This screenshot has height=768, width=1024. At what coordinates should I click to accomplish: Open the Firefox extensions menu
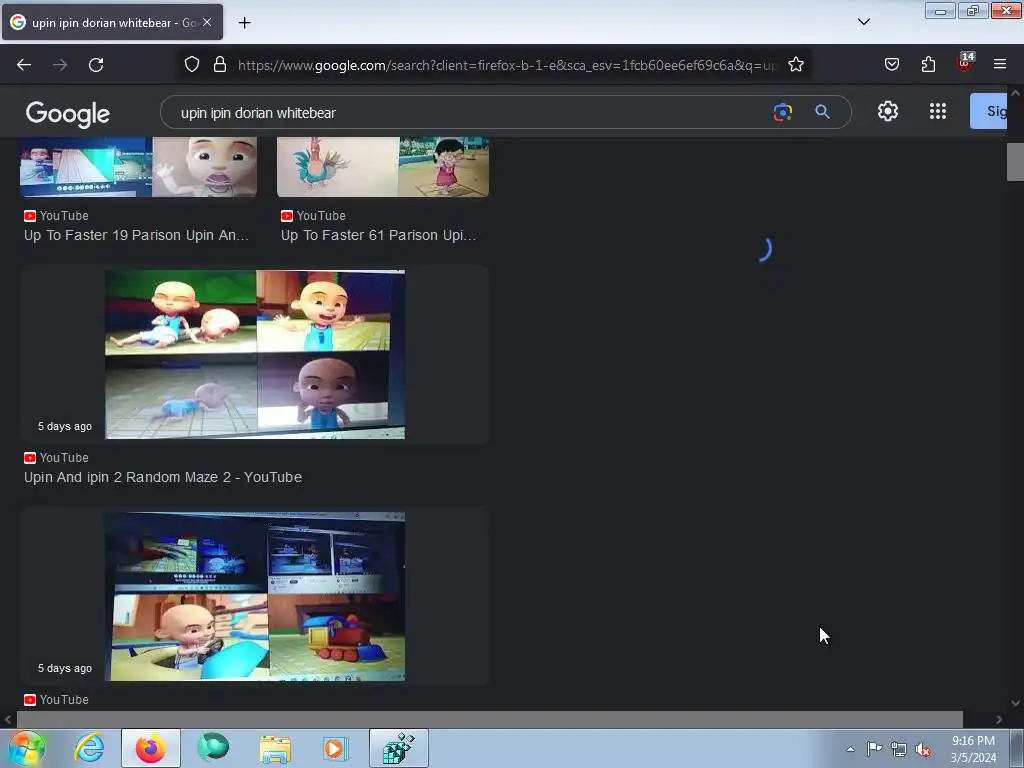(928, 65)
